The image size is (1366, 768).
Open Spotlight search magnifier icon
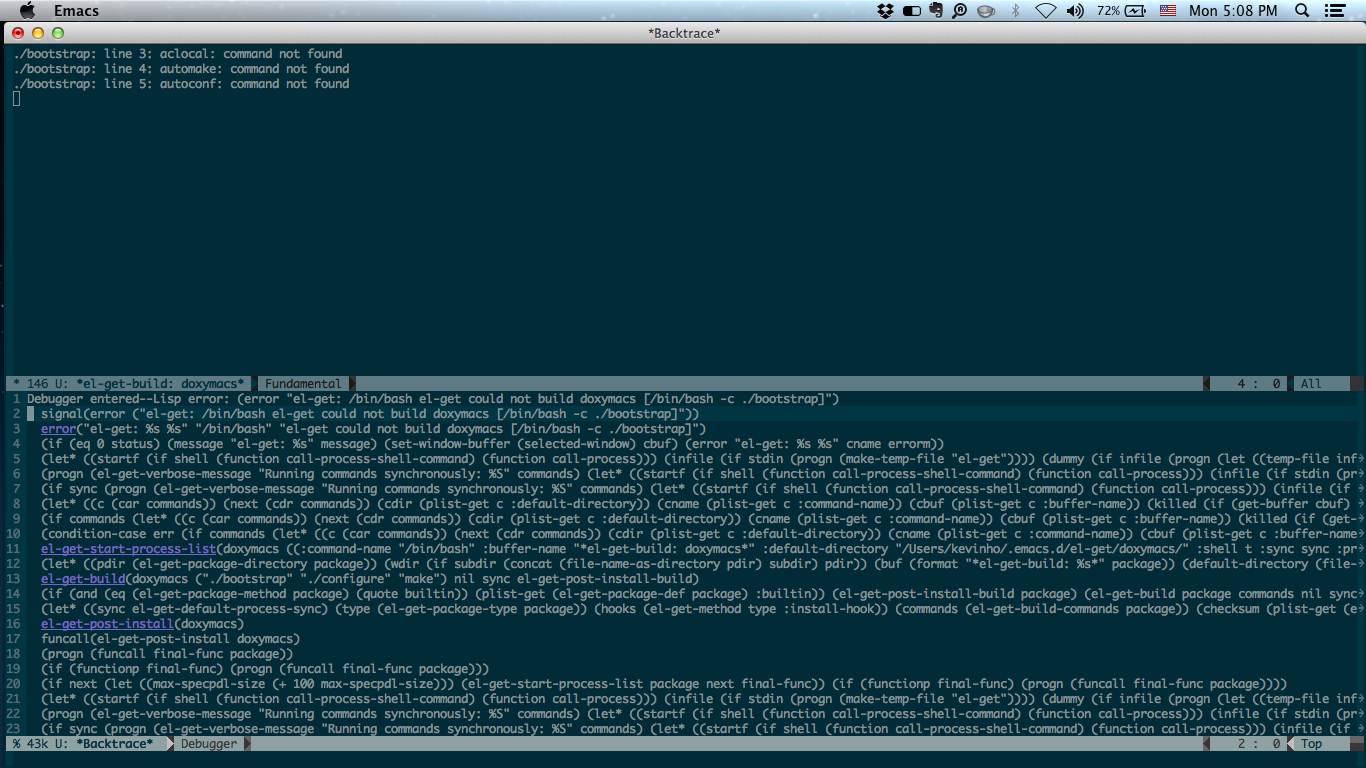pyautogui.click(x=1302, y=10)
